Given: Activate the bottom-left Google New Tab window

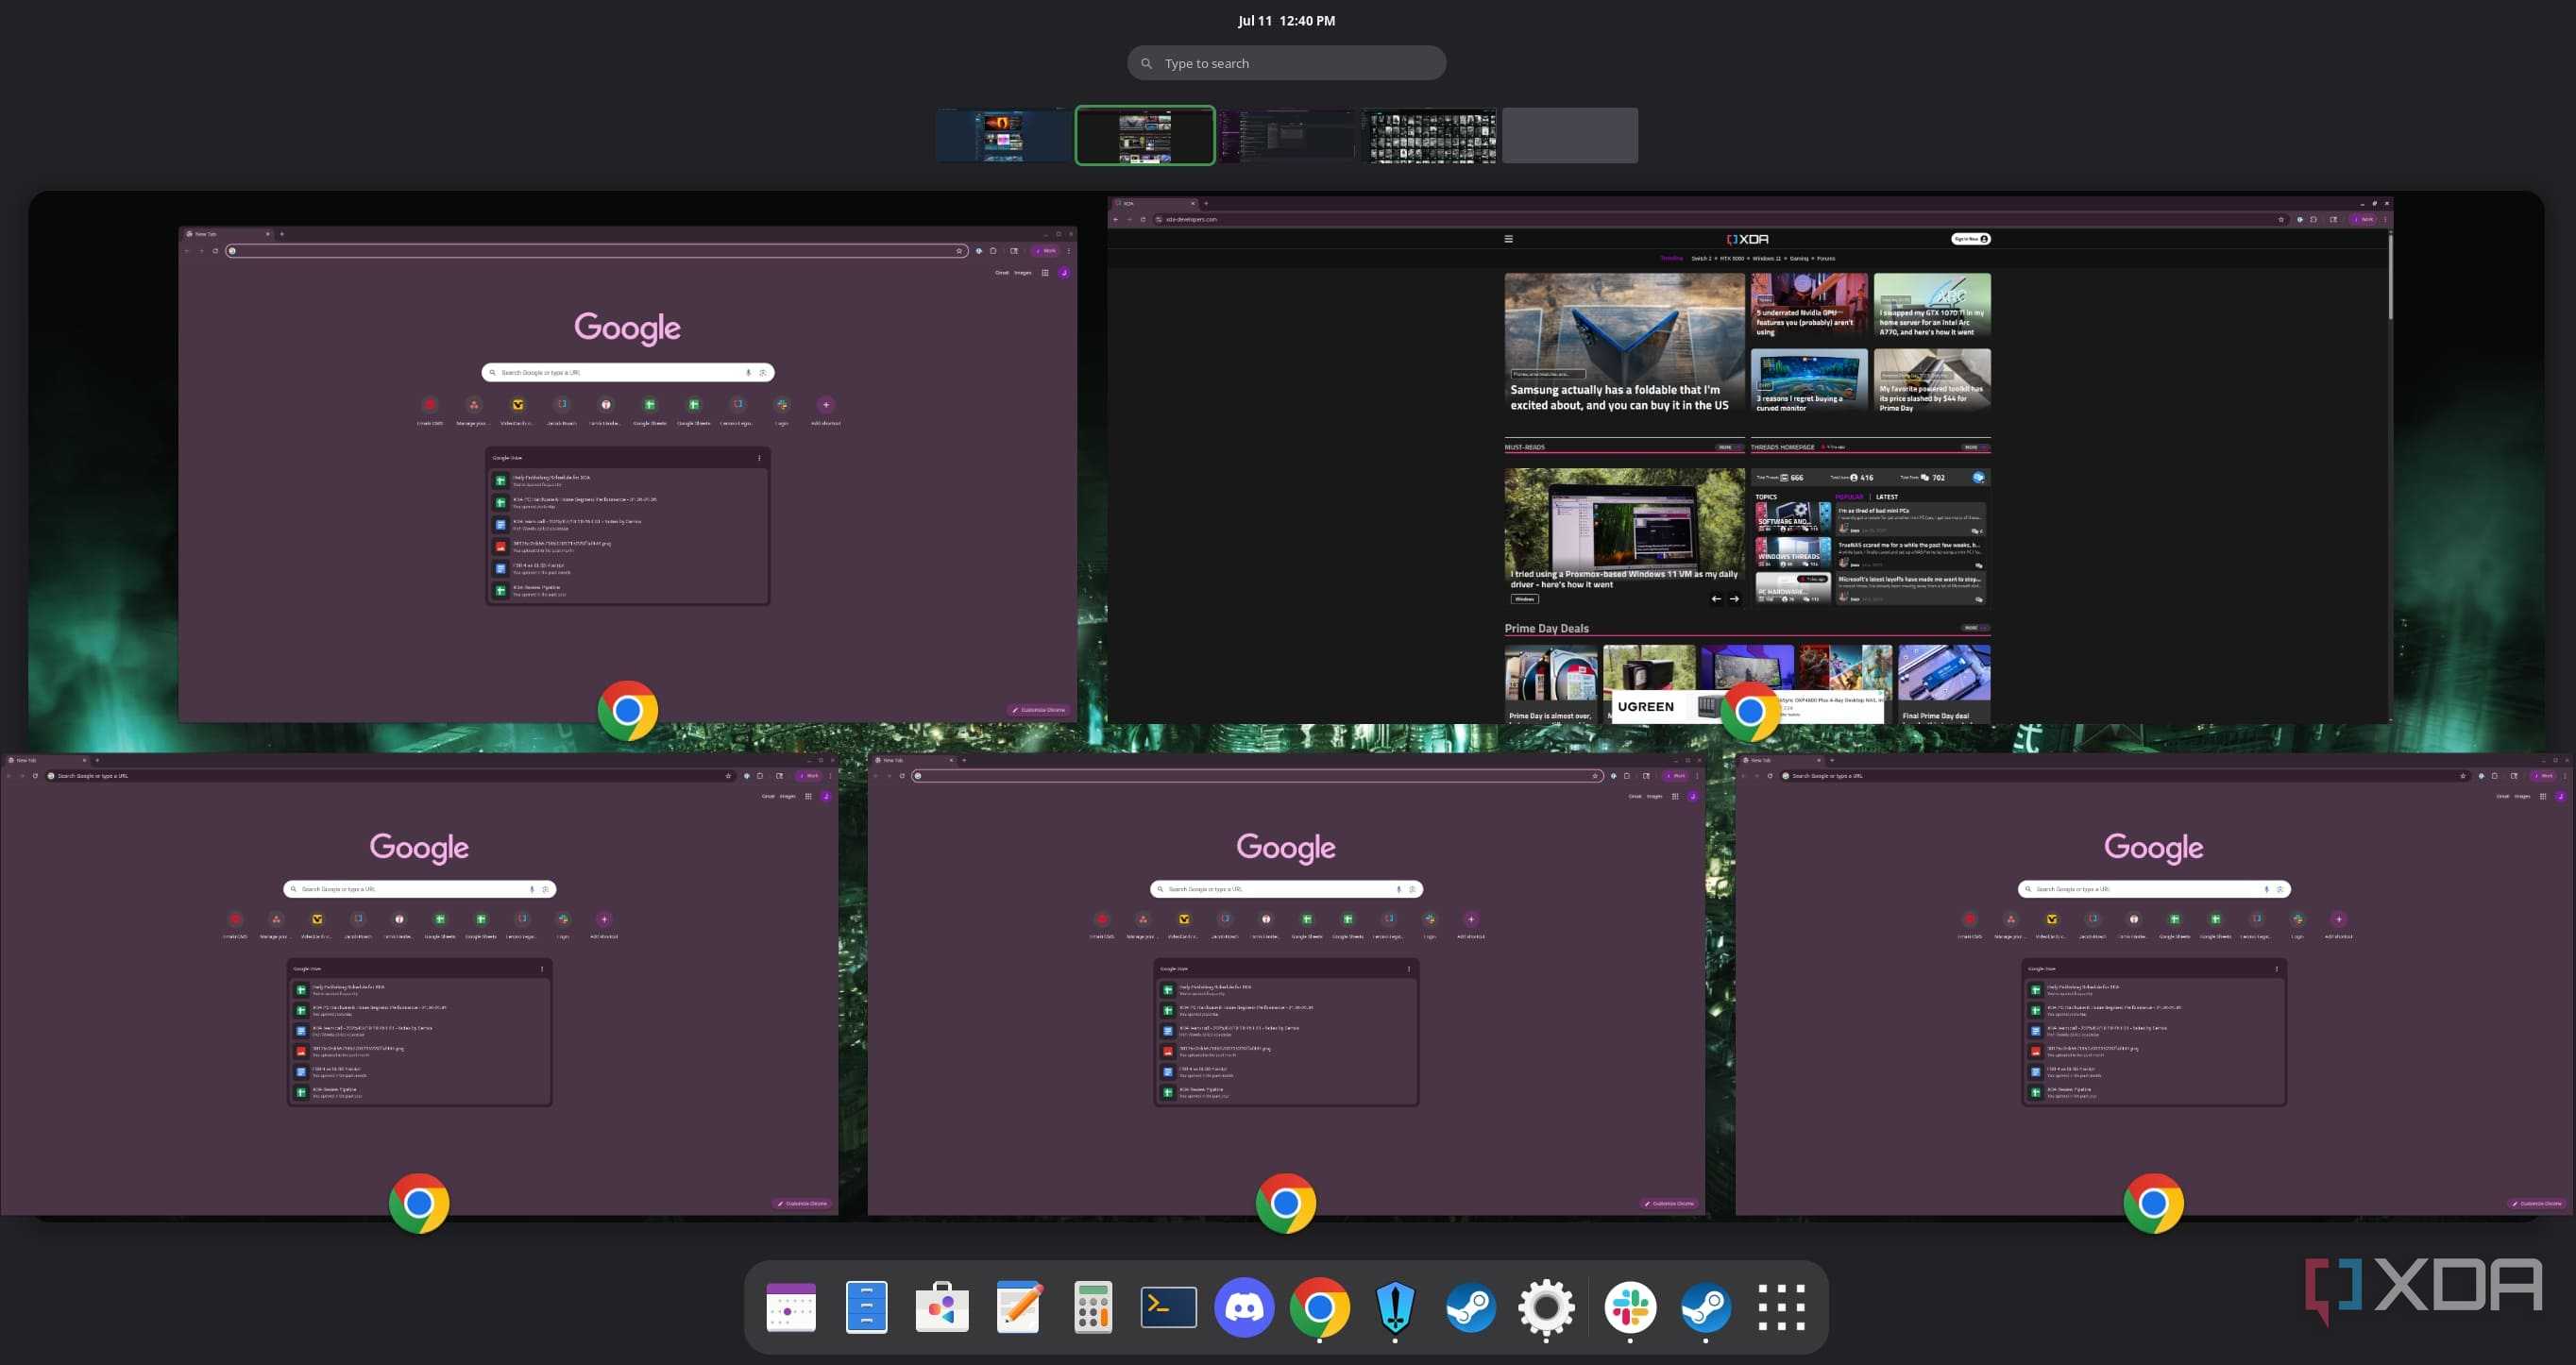Looking at the screenshot, I should click(x=419, y=984).
